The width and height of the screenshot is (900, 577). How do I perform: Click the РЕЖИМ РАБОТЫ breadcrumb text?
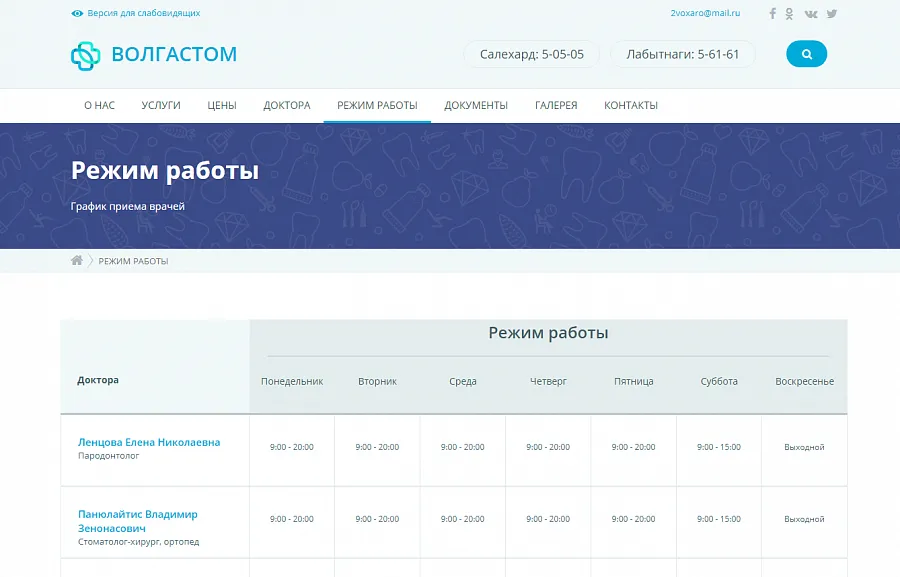click(133, 261)
